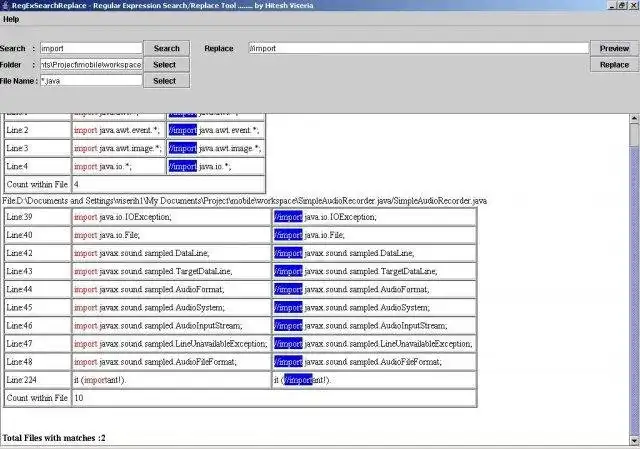Click the Select button for Folder
640x449 pixels.
pos(167,64)
